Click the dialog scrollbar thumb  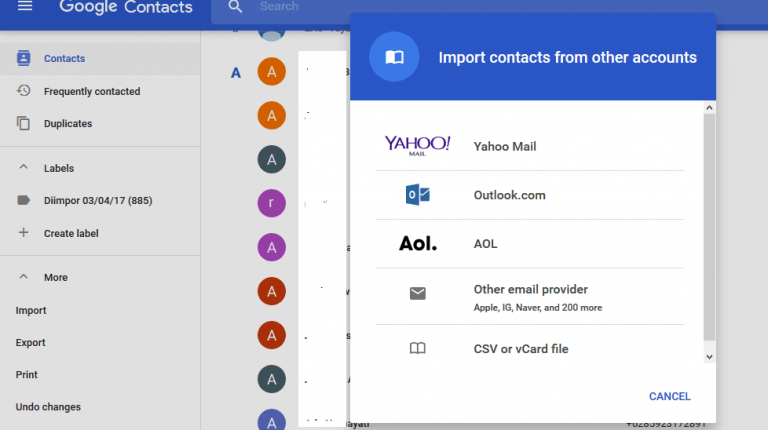tap(709, 227)
